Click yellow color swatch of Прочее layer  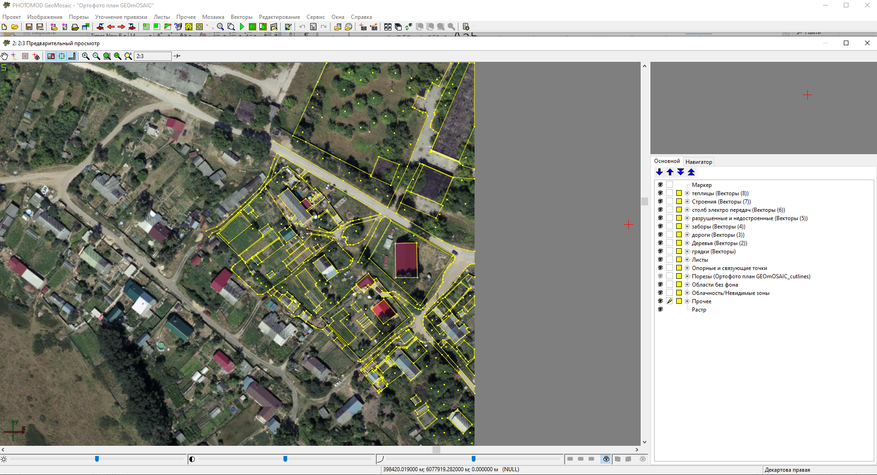(679, 301)
